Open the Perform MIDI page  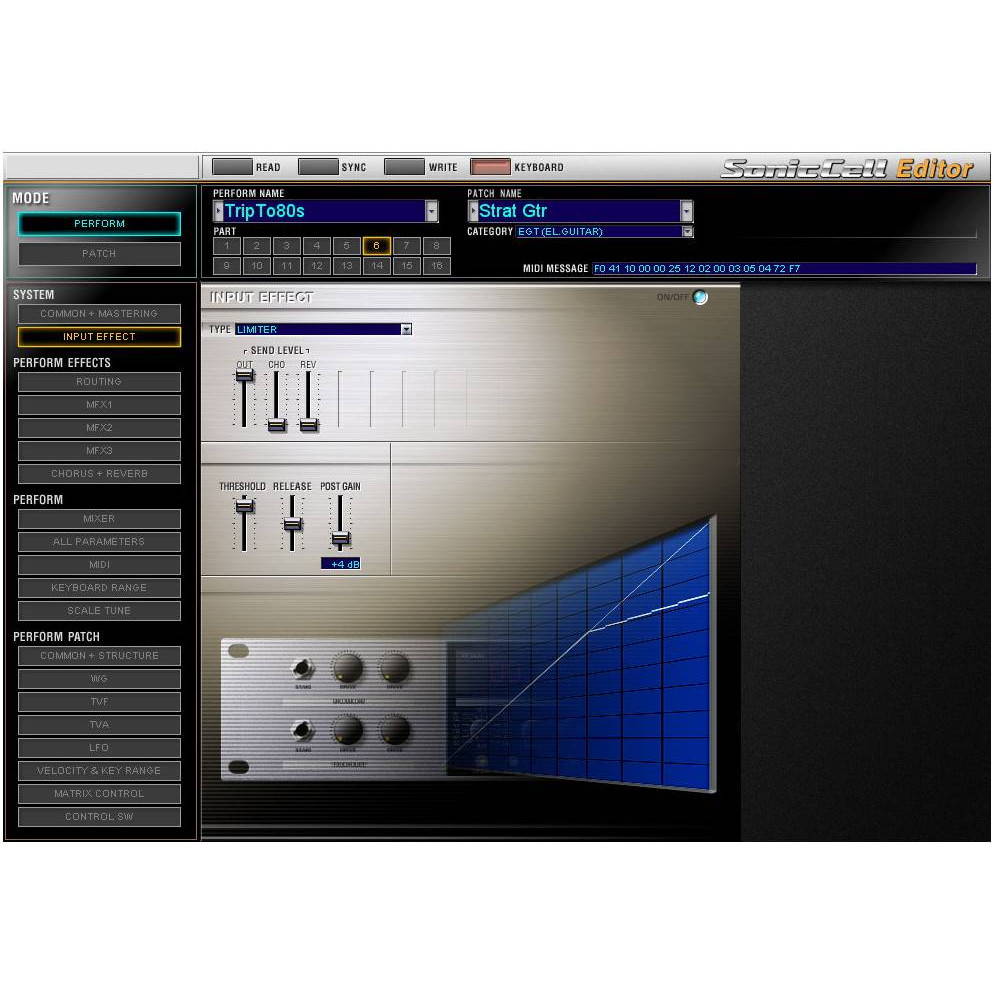pyautogui.click(x=100, y=565)
